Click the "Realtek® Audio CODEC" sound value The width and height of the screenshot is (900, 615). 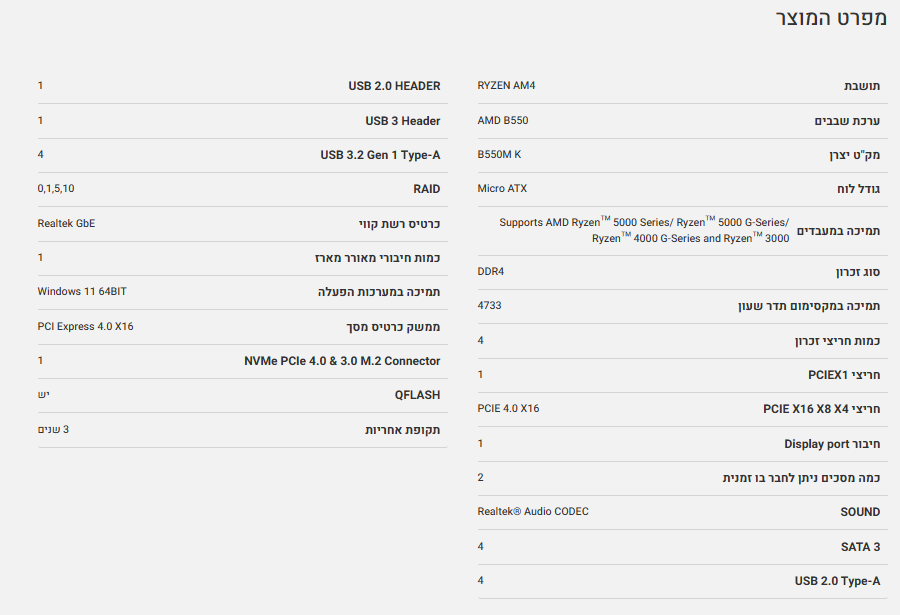pos(533,511)
